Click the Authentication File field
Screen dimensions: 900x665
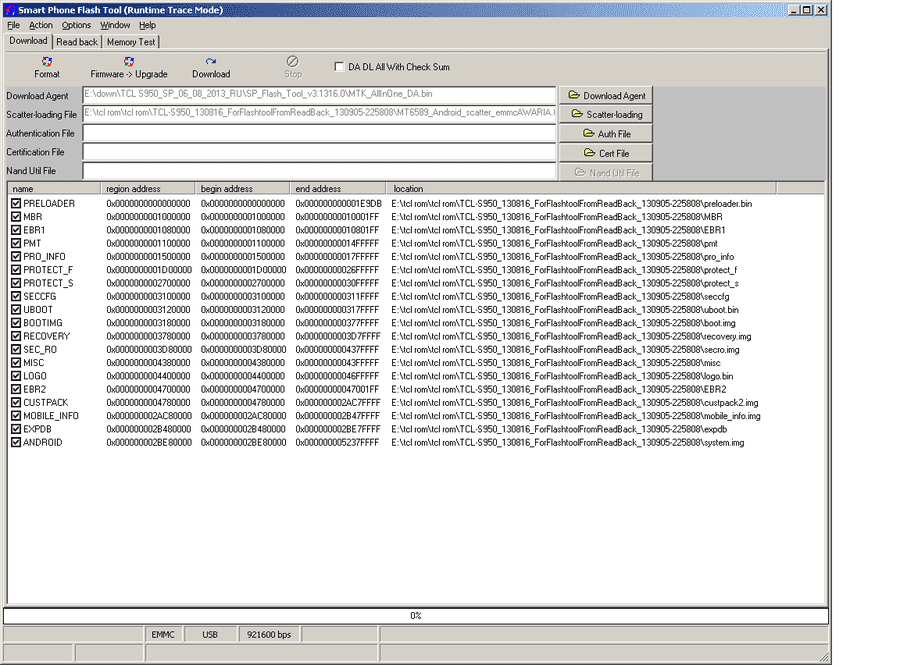coord(319,133)
